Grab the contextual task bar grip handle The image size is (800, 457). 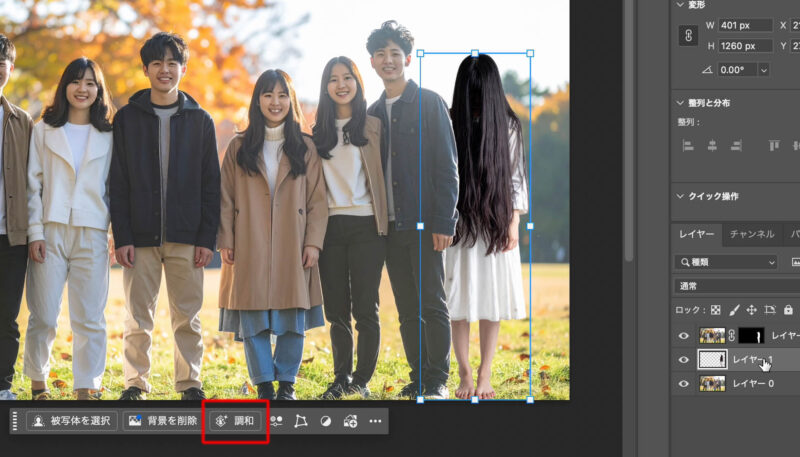point(15,421)
